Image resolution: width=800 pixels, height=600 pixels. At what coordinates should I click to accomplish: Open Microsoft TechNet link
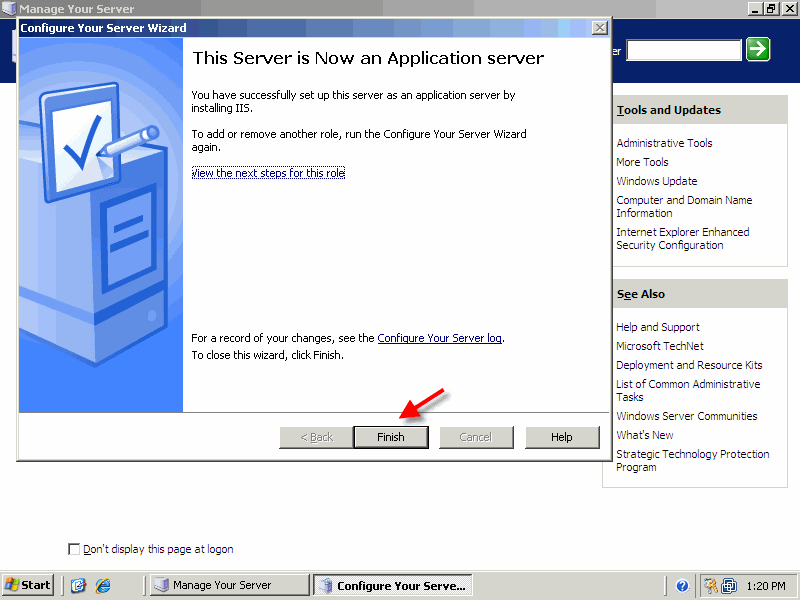click(660, 346)
